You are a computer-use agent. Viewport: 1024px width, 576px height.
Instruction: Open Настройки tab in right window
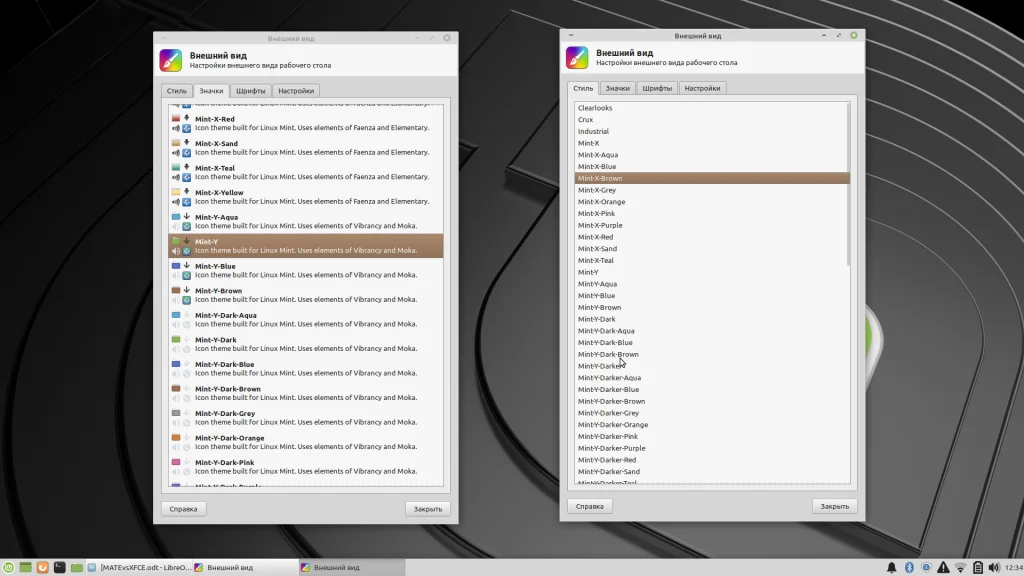pos(702,88)
